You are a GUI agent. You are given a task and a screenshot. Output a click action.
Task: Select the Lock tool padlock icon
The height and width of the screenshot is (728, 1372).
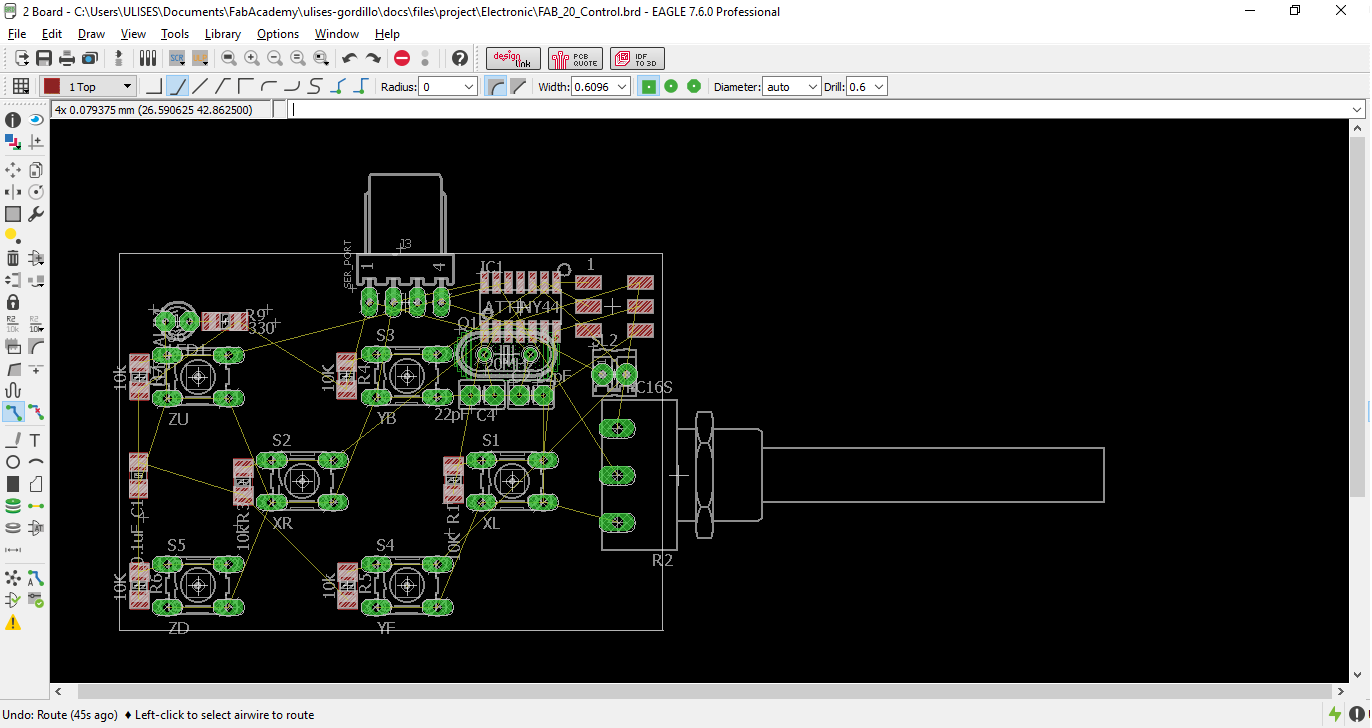(x=13, y=301)
